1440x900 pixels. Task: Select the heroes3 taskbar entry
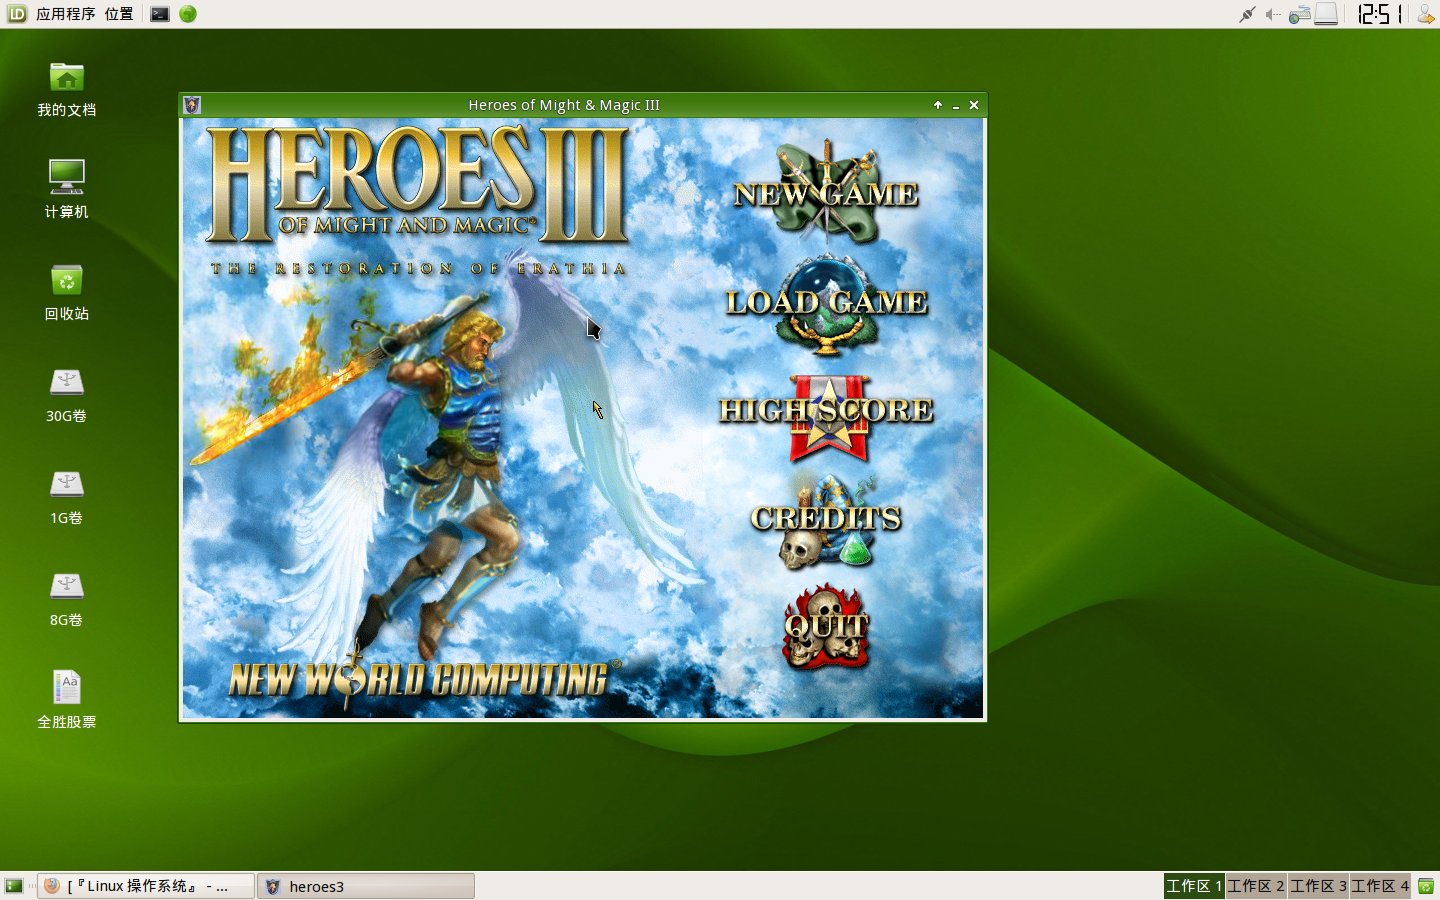(x=366, y=886)
